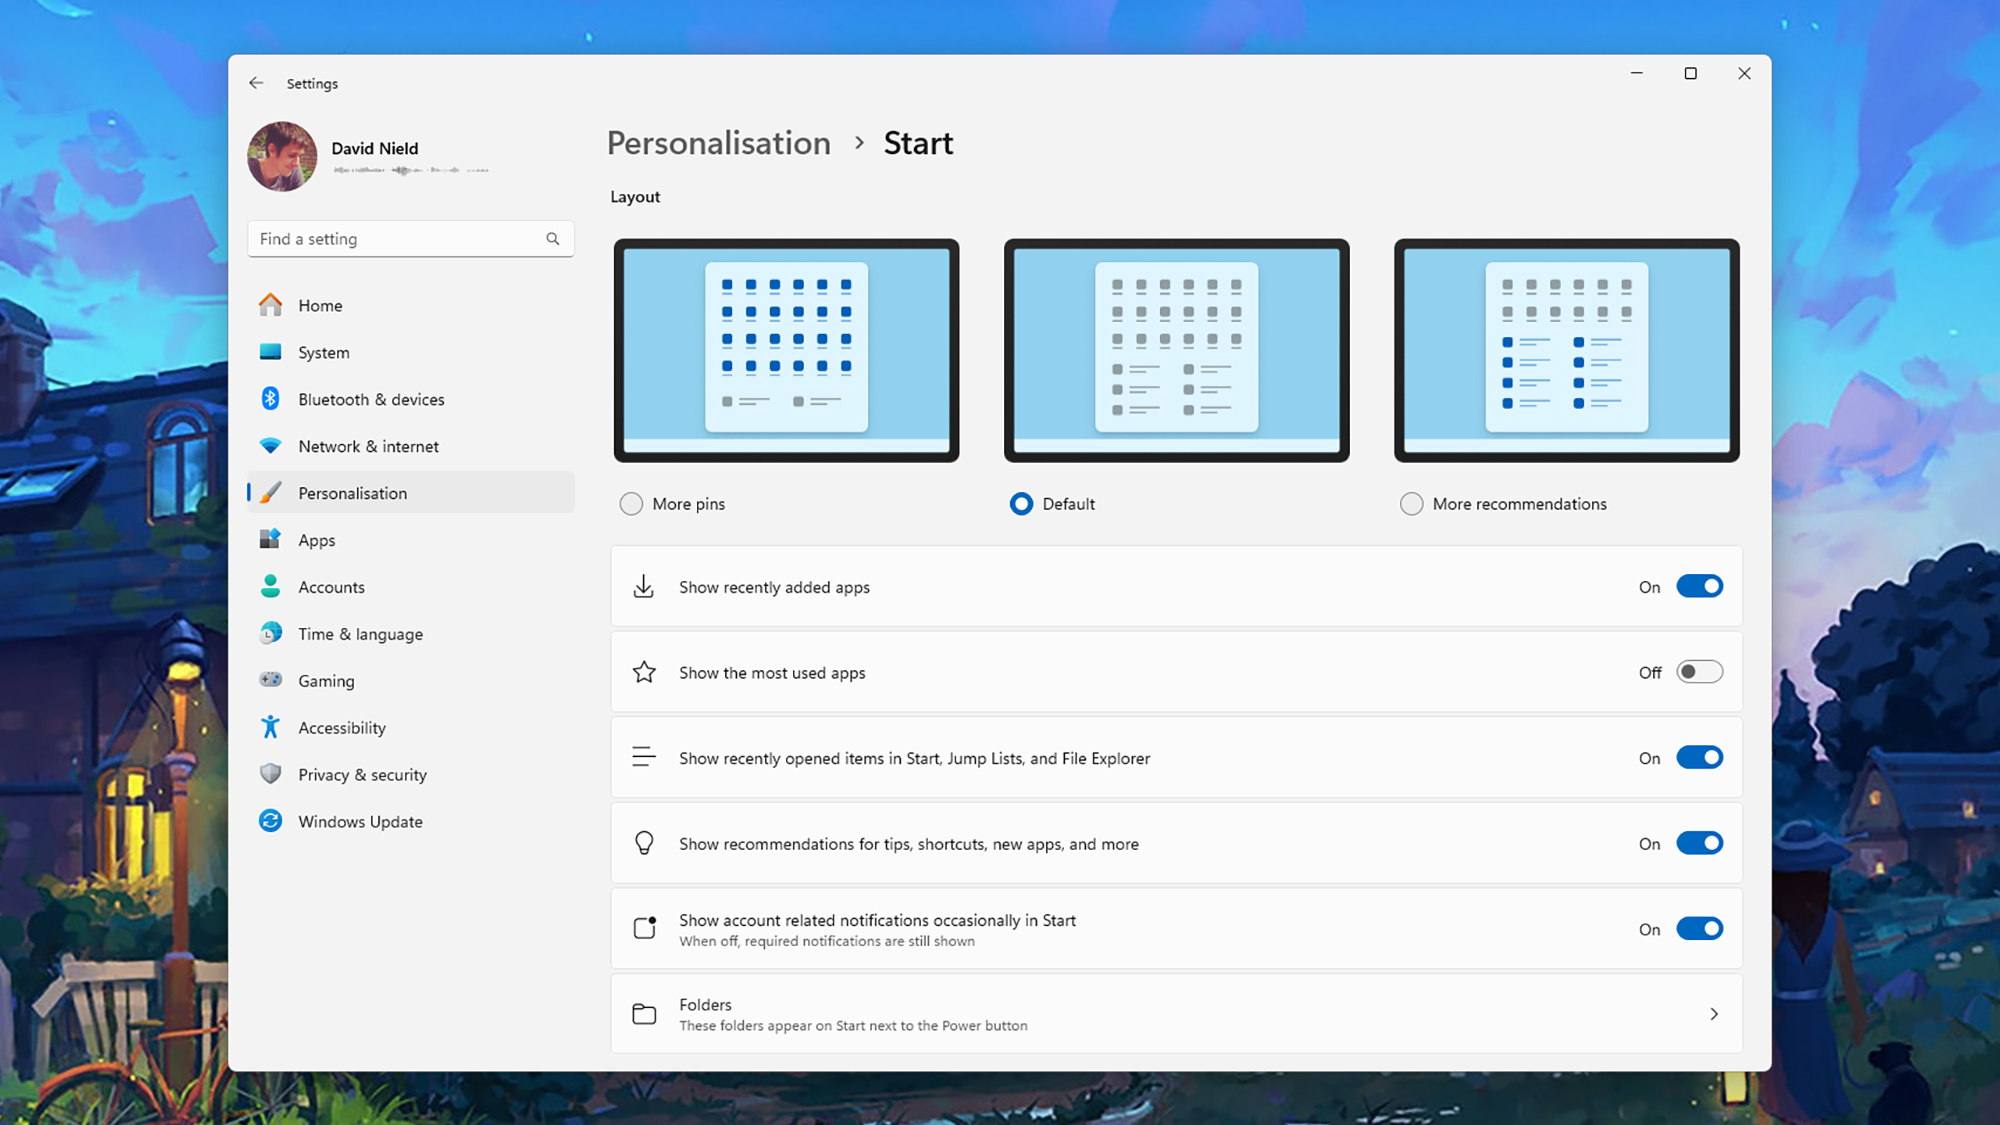Click the Gaming settings category

(327, 680)
